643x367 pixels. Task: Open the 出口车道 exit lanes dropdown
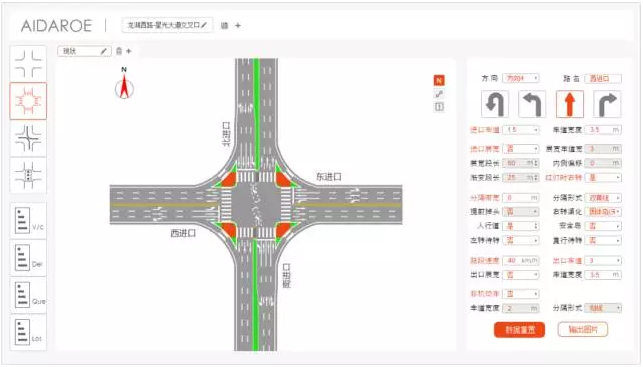pos(603,261)
